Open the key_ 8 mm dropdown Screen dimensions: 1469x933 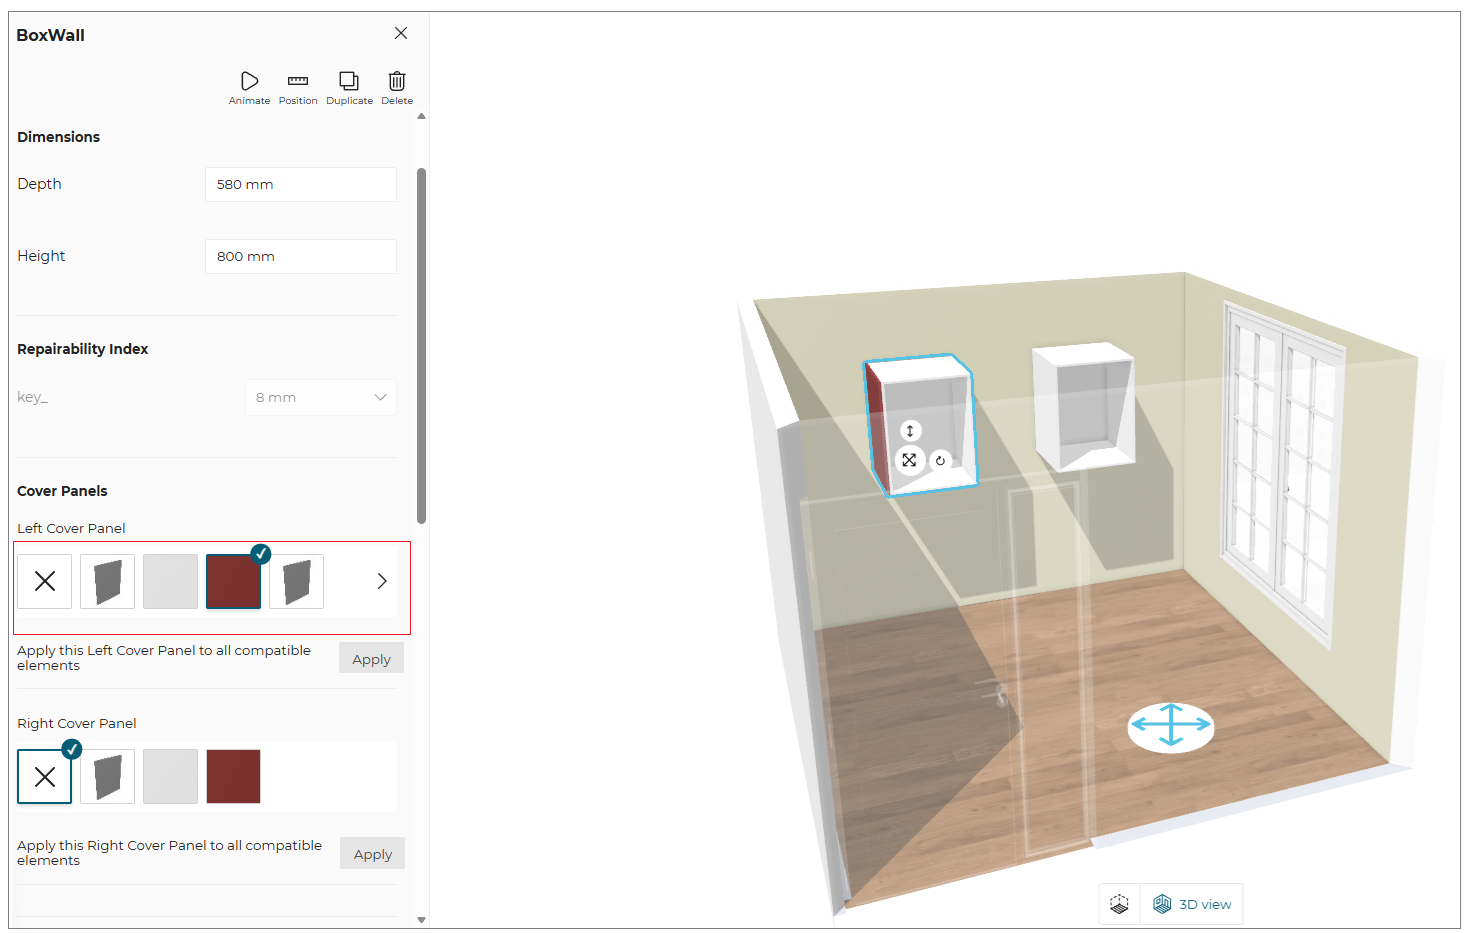click(321, 397)
